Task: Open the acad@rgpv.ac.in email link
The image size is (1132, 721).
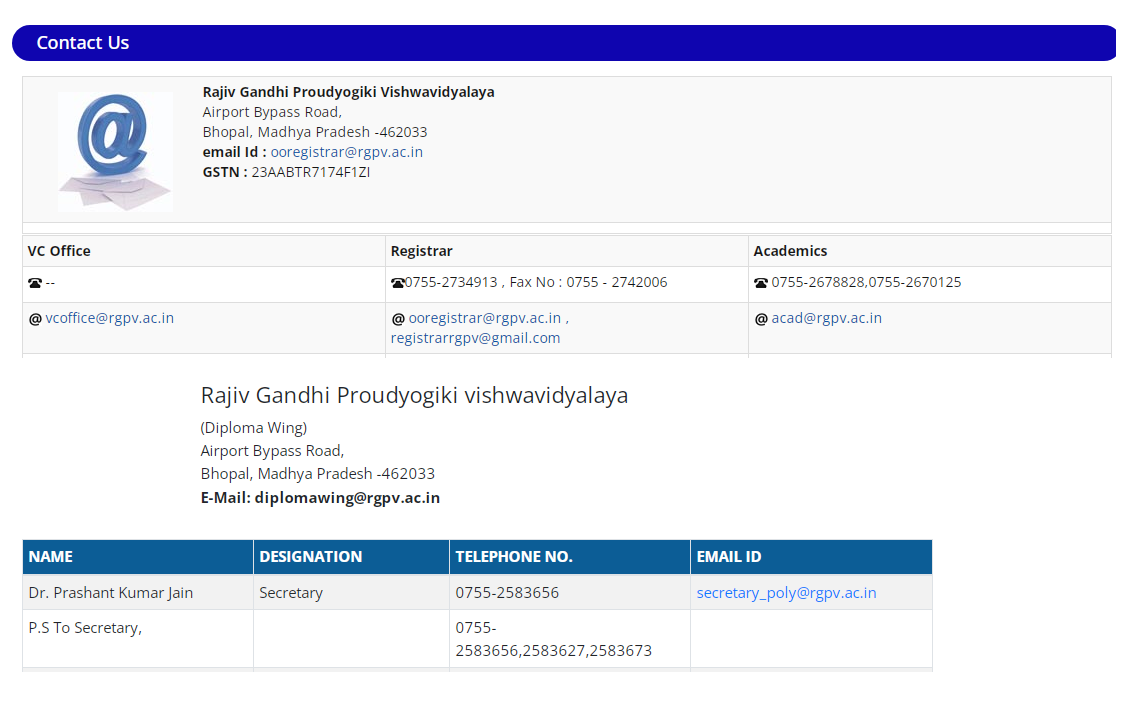Action: 827,318
